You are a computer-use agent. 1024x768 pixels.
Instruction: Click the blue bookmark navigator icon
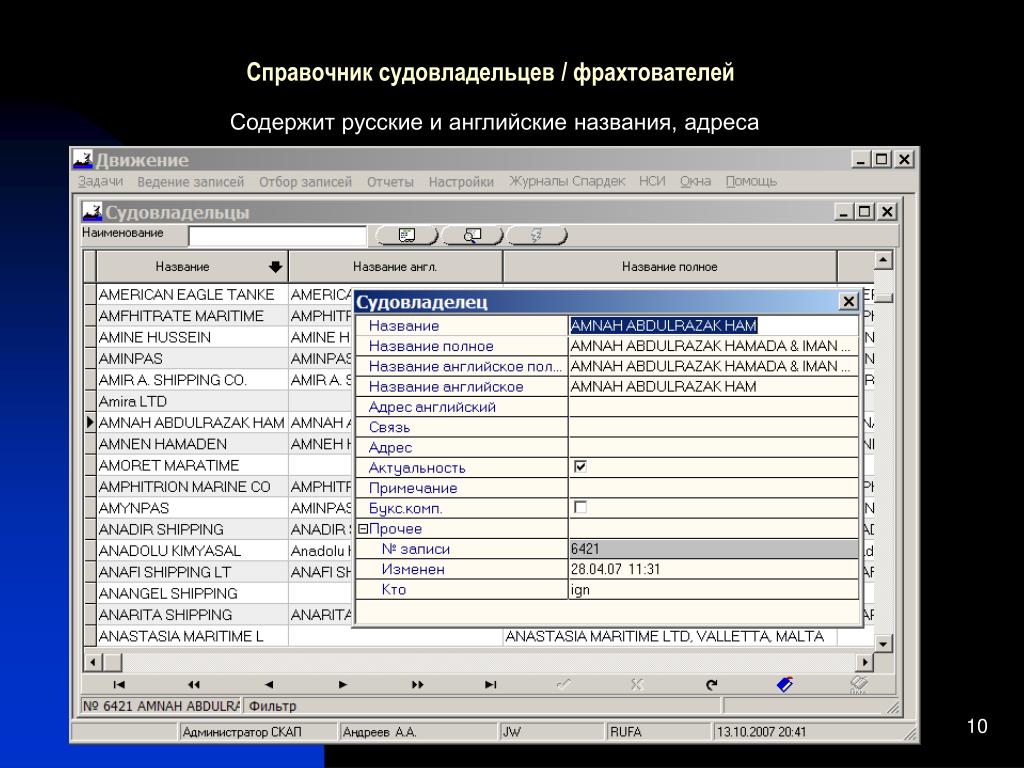pos(785,684)
